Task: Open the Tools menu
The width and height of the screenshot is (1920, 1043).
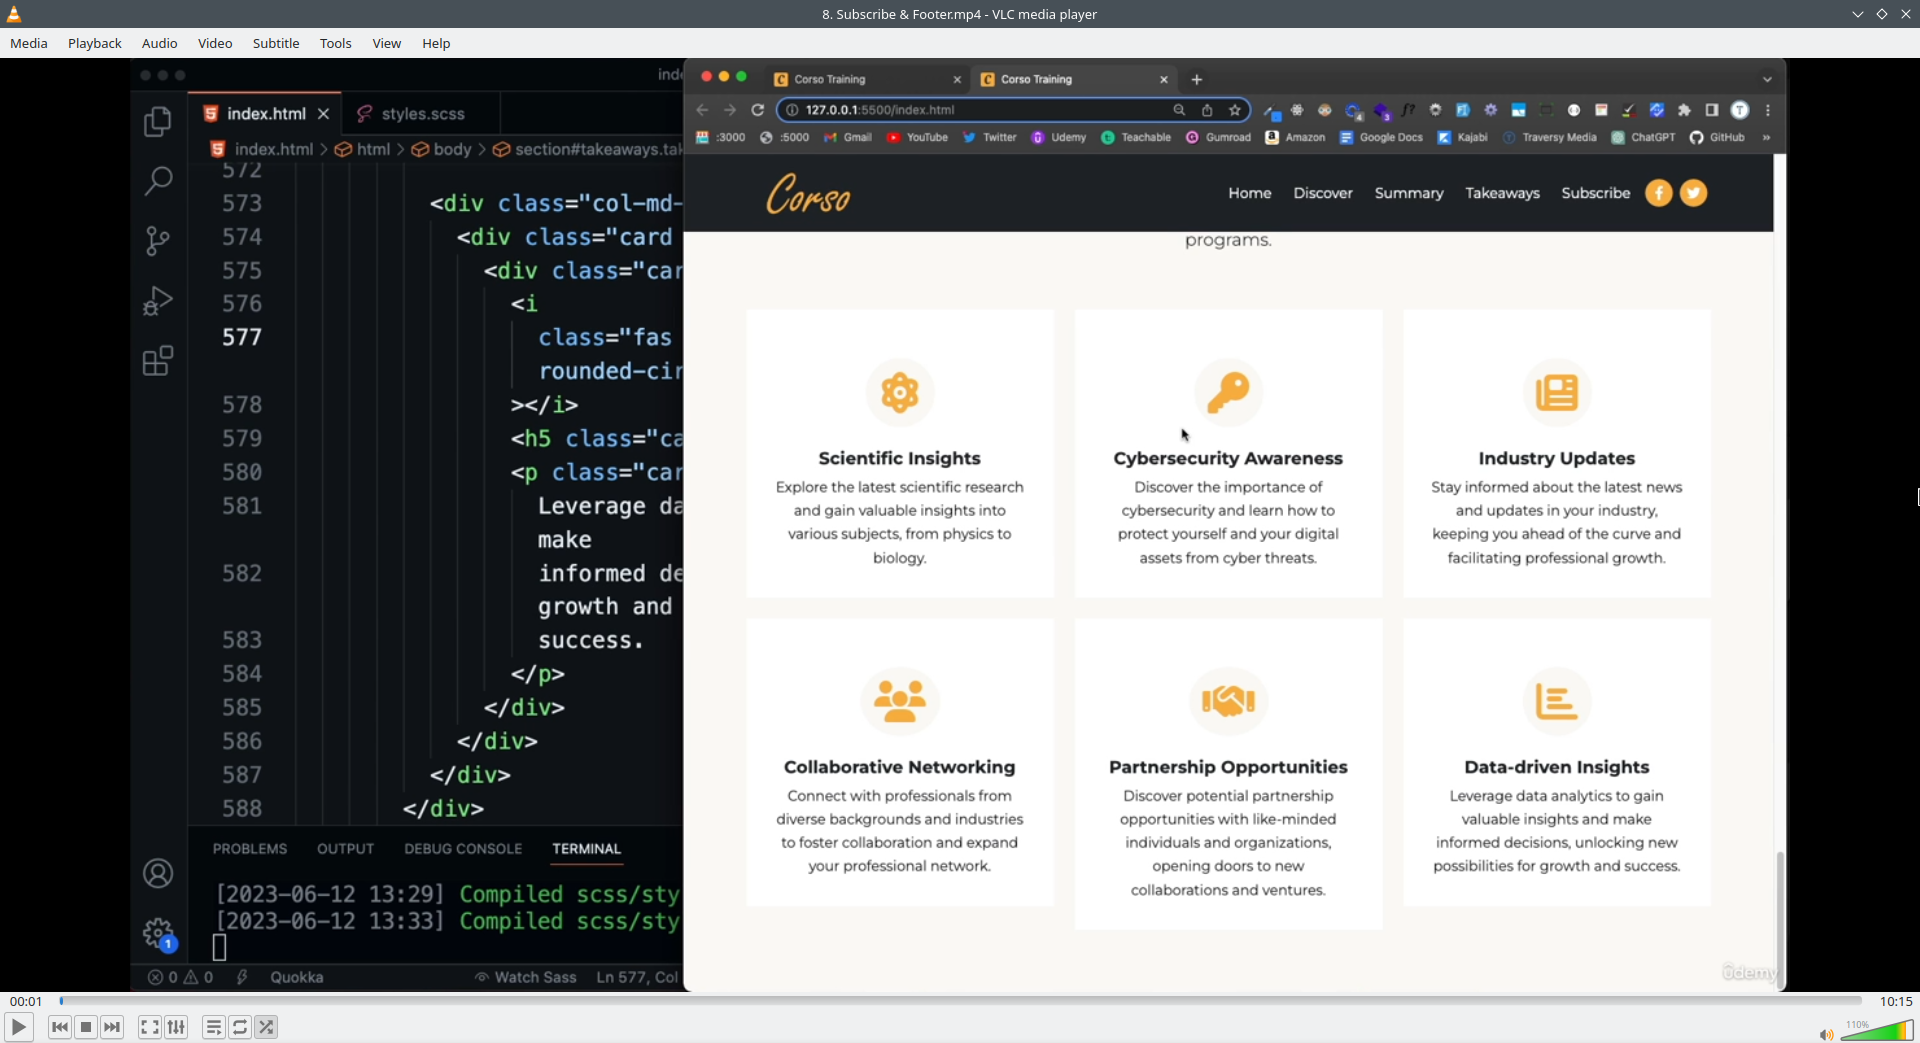Action: tap(336, 43)
